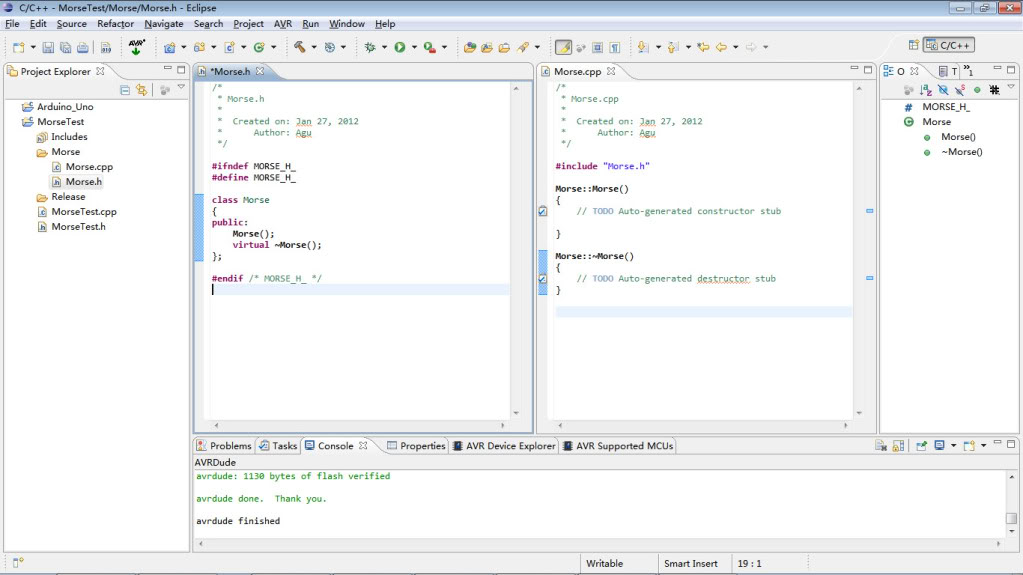
Task: Collapse all in Project Explorer
Action: pyautogui.click(x=125, y=90)
